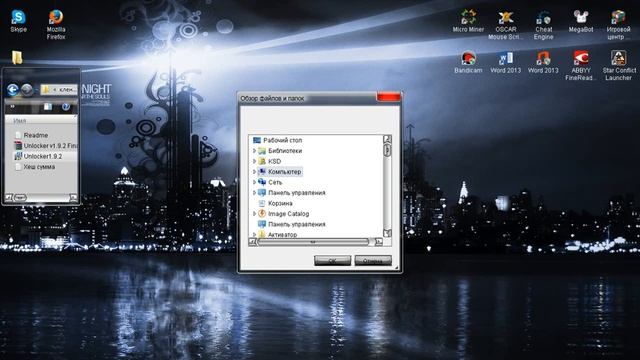Select the Активатор folder in the tree
Image resolution: width=640 pixels, height=360 pixels.
click(x=278, y=235)
